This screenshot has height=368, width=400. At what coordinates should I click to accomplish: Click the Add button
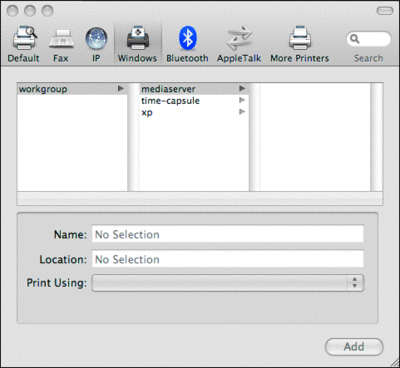pos(354,347)
